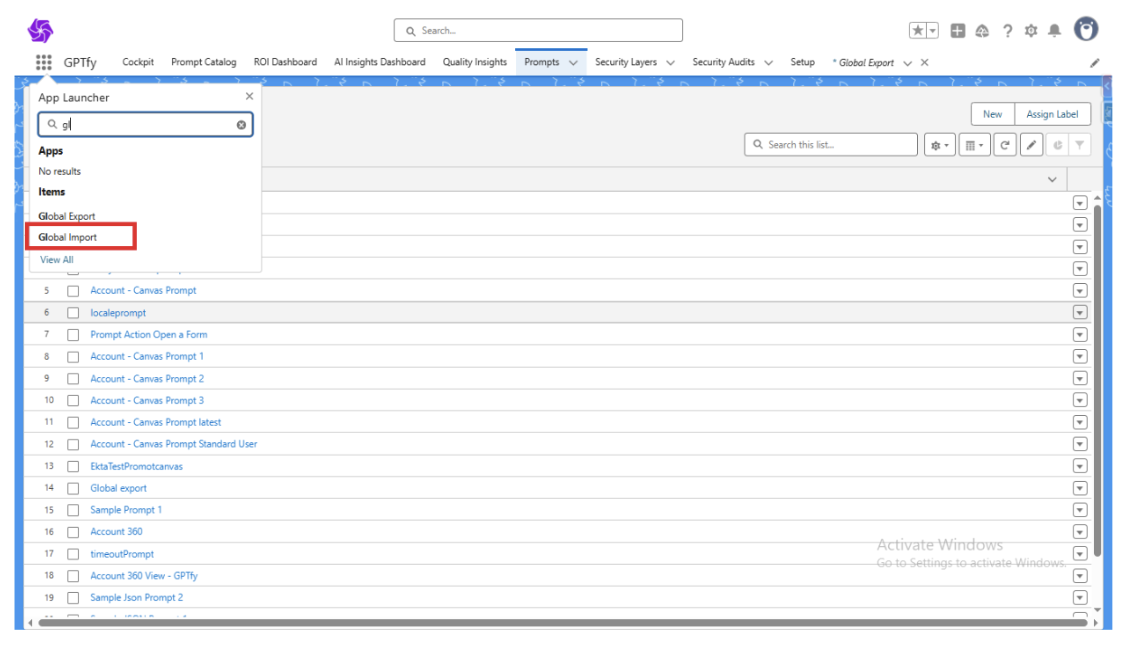Click the New button

tap(992, 114)
